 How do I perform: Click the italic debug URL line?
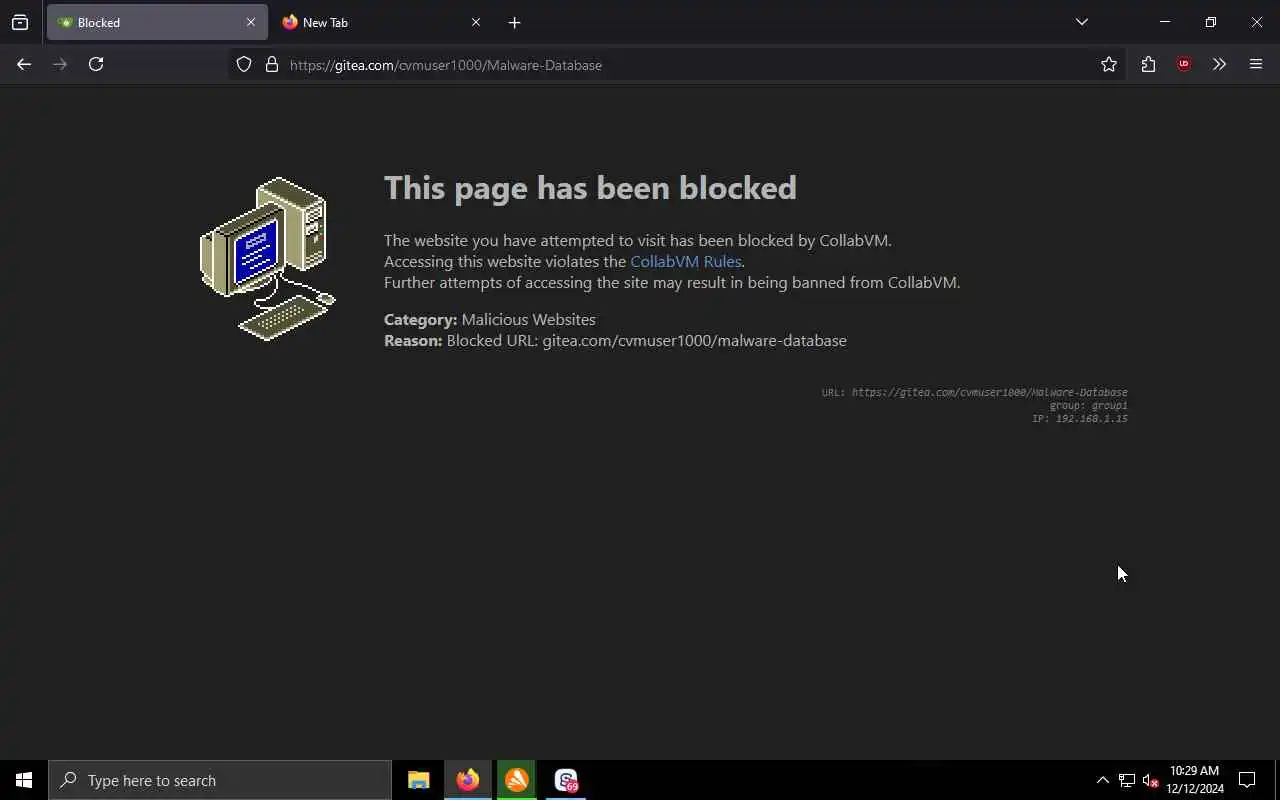974,392
